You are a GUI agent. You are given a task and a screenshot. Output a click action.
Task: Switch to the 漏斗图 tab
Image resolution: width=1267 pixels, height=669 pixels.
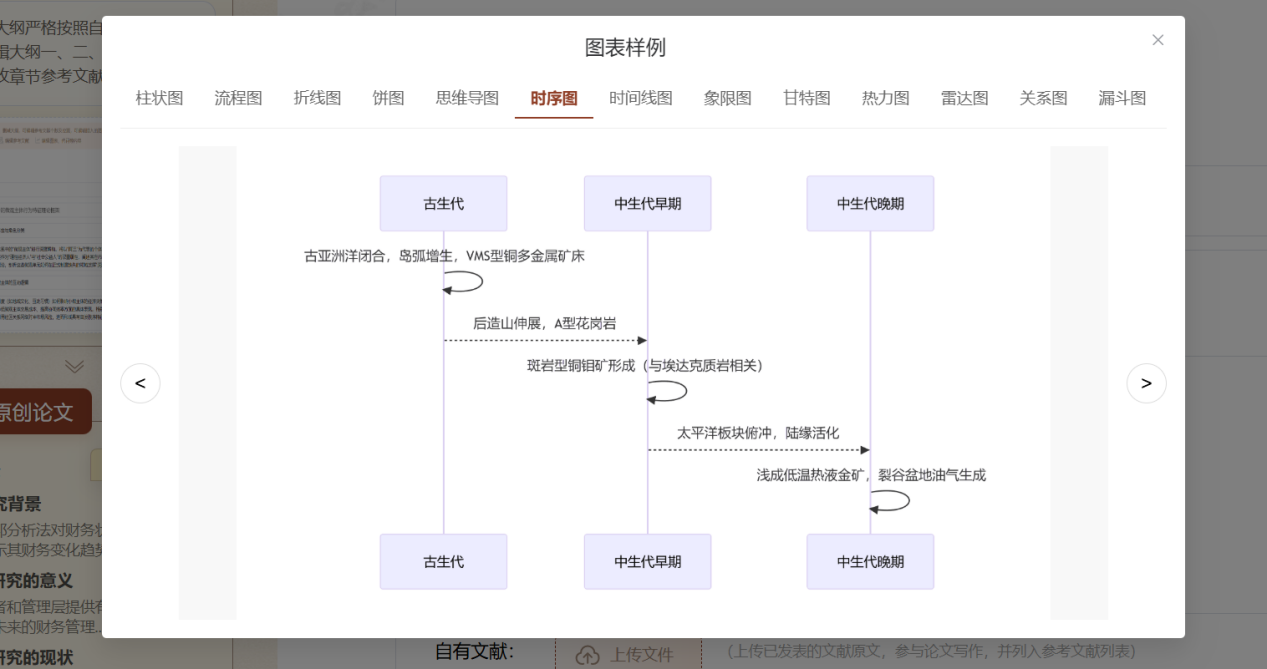[x=1122, y=98]
